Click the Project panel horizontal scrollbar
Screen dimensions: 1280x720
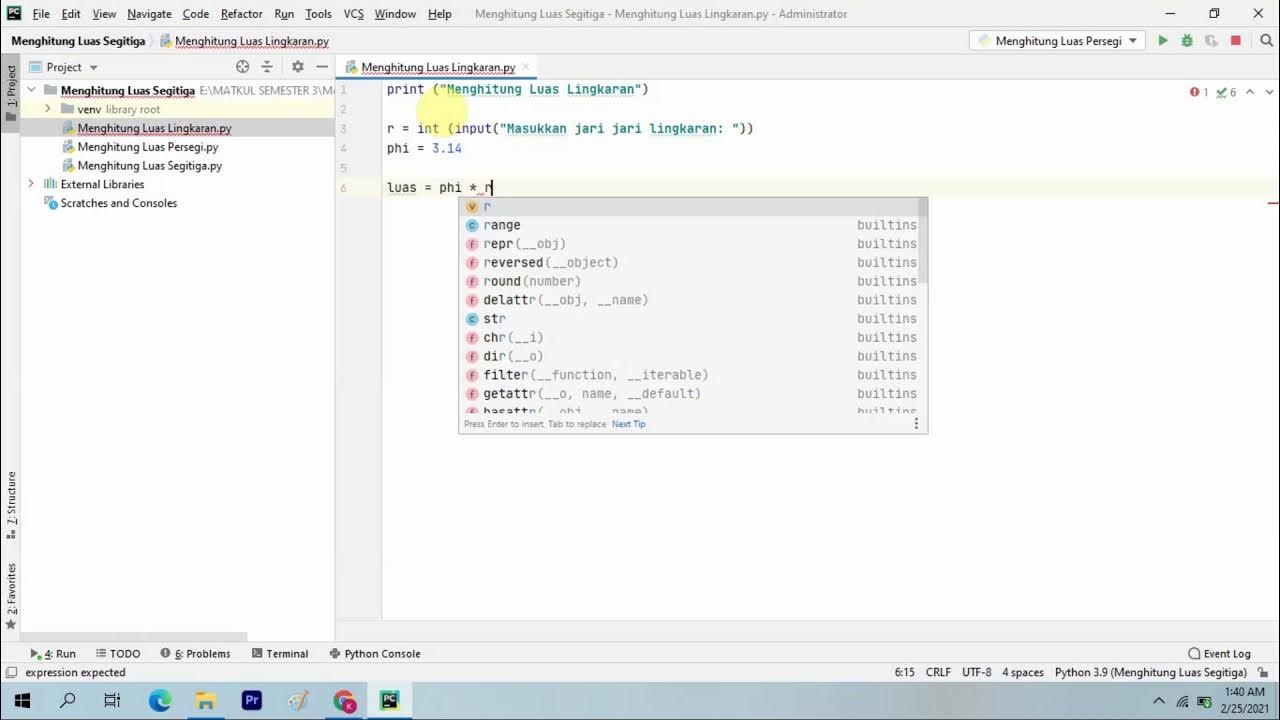coord(134,636)
